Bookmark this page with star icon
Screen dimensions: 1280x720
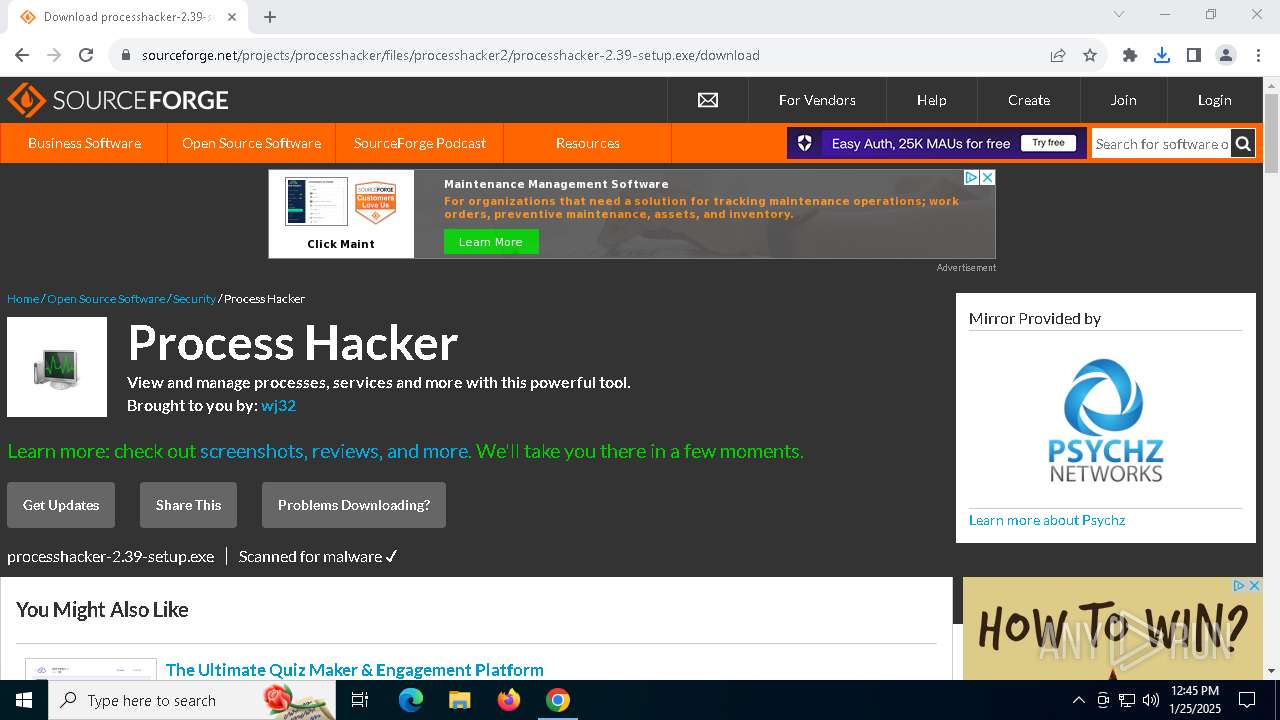coord(1090,55)
